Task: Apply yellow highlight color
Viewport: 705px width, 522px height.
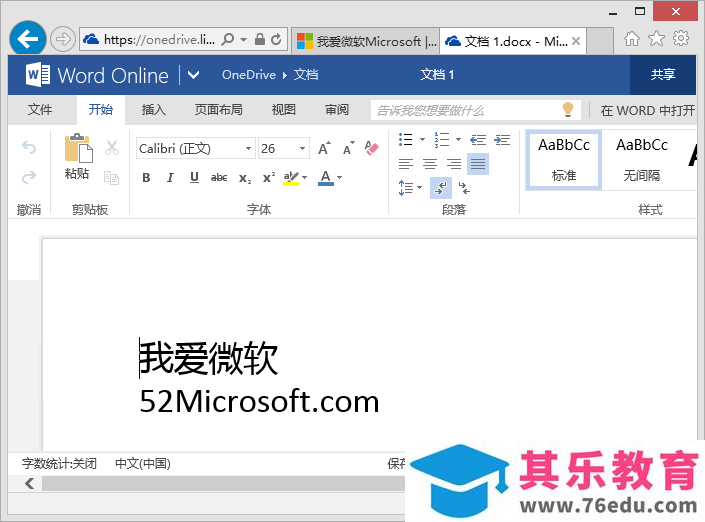Action: pyautogui.click(x=291, y=178)
